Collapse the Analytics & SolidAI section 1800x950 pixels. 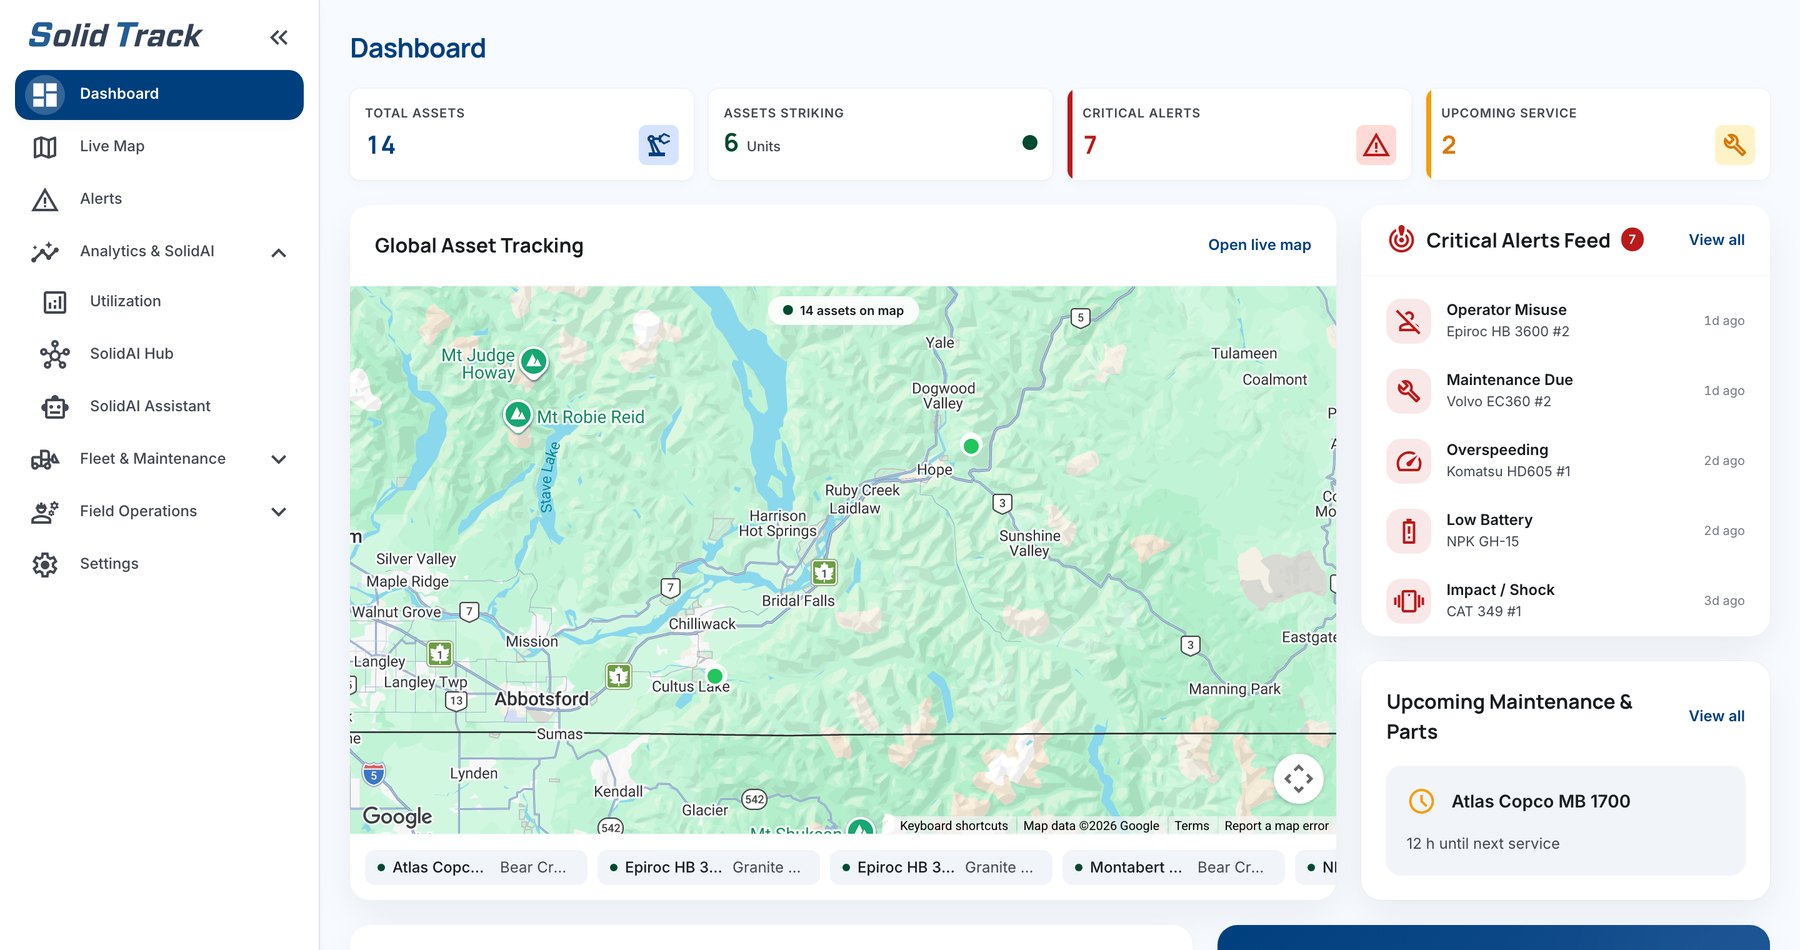coord(279,252)
